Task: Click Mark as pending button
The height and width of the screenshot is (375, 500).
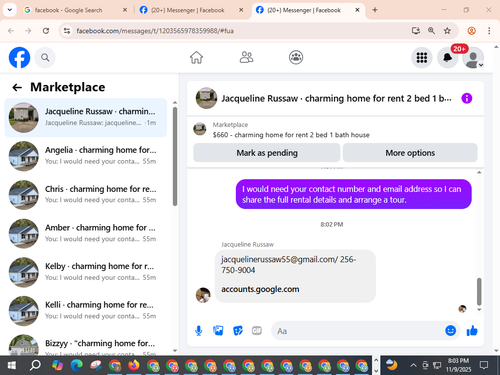Action: [x=267, y=153]
